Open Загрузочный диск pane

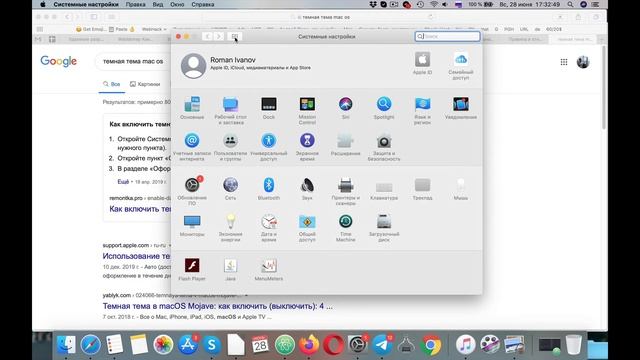pyautogui.click(x=384, y=227)
